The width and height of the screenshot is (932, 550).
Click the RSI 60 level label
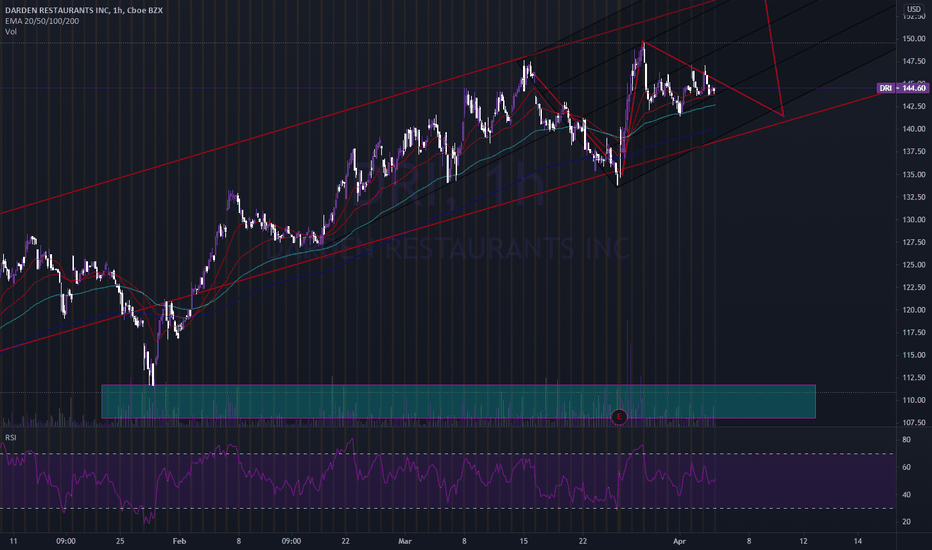(906, 467)
